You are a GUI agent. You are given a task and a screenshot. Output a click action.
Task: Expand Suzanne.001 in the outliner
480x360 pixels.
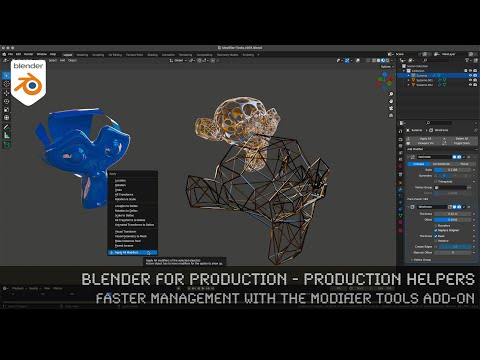[409, 80]
